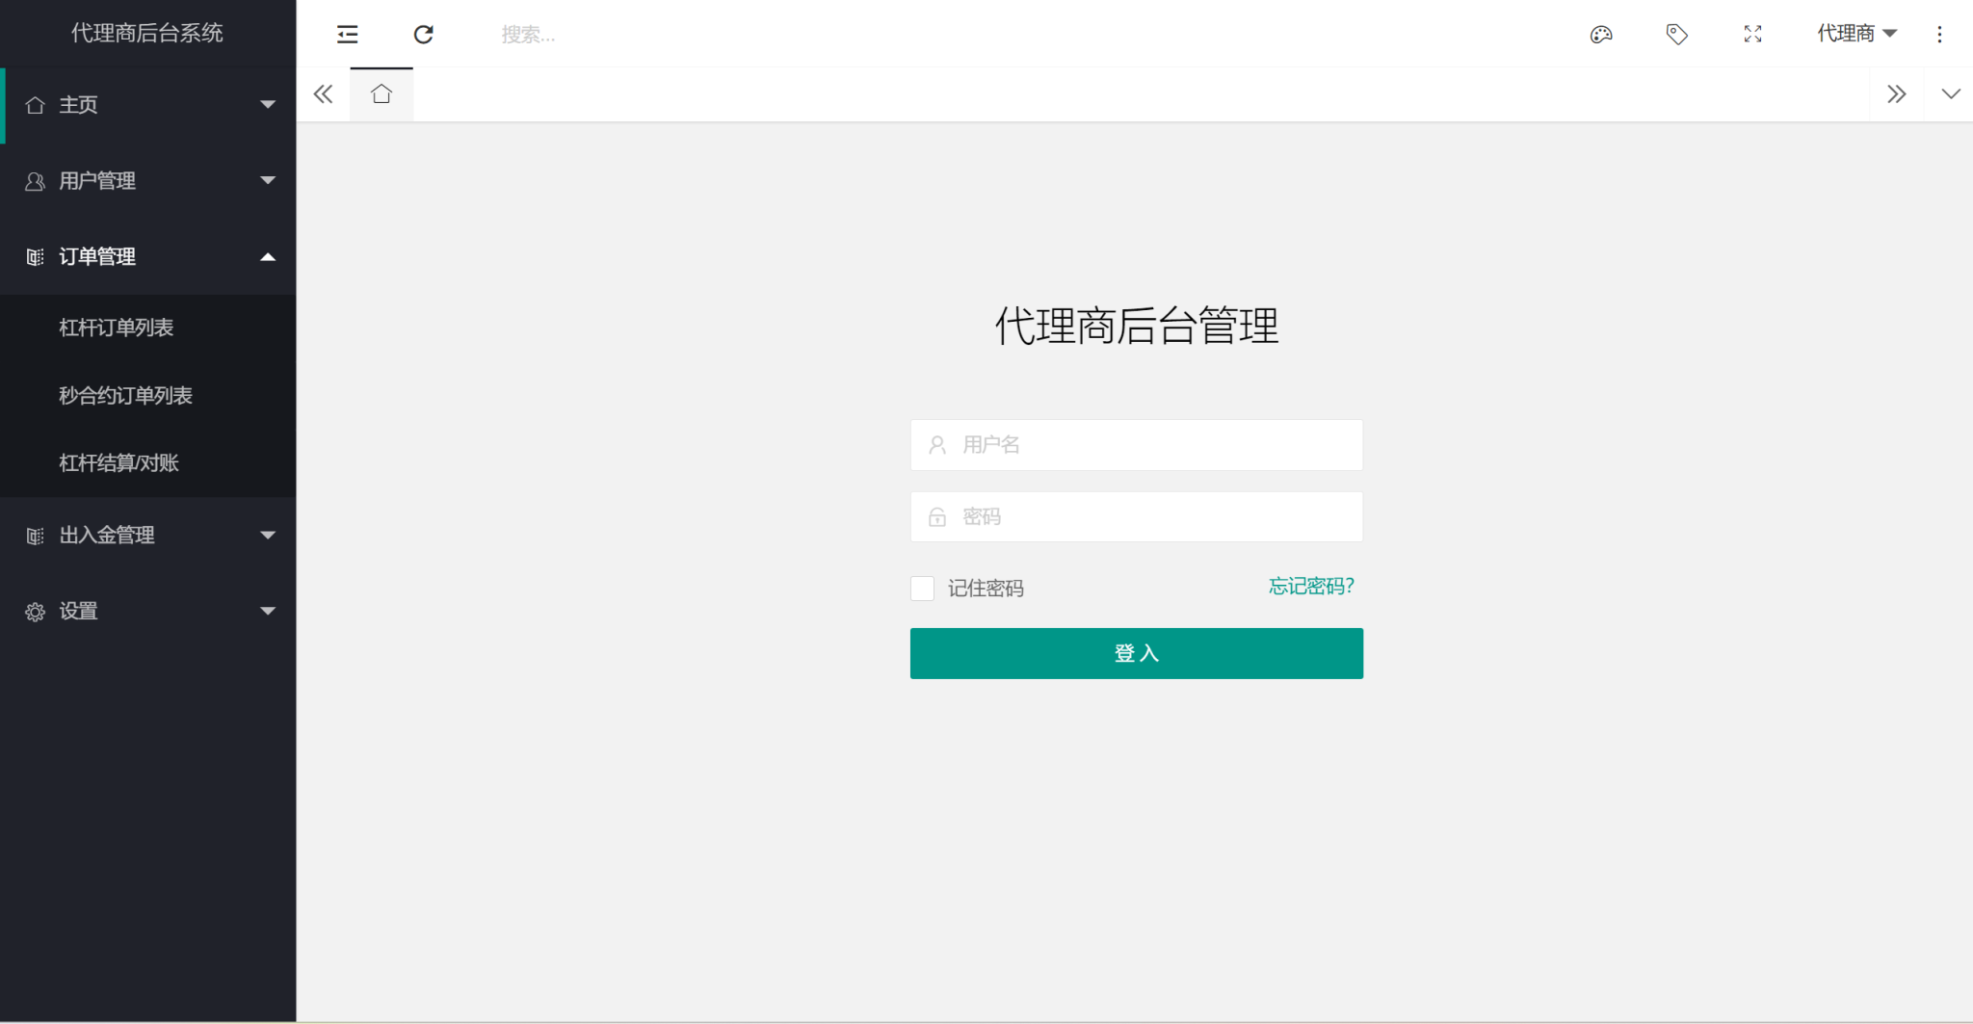Open 杠杆订单列表 from sidebar
The width and height of the screenshot is (1973, 1024).
[x=116, y=327]
